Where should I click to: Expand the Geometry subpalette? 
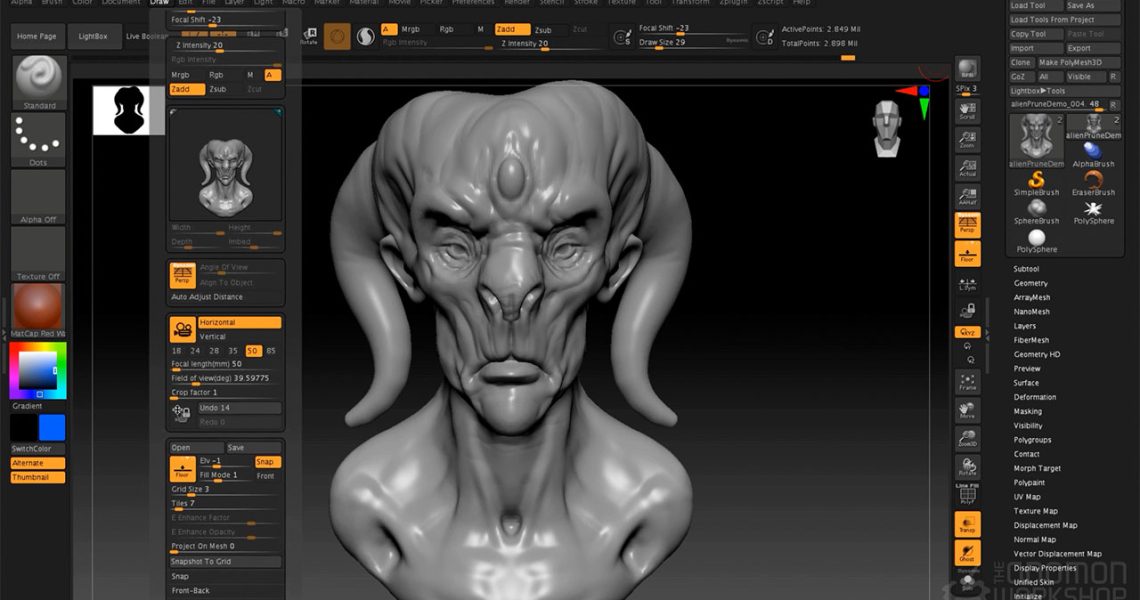tap(1030, 283)
